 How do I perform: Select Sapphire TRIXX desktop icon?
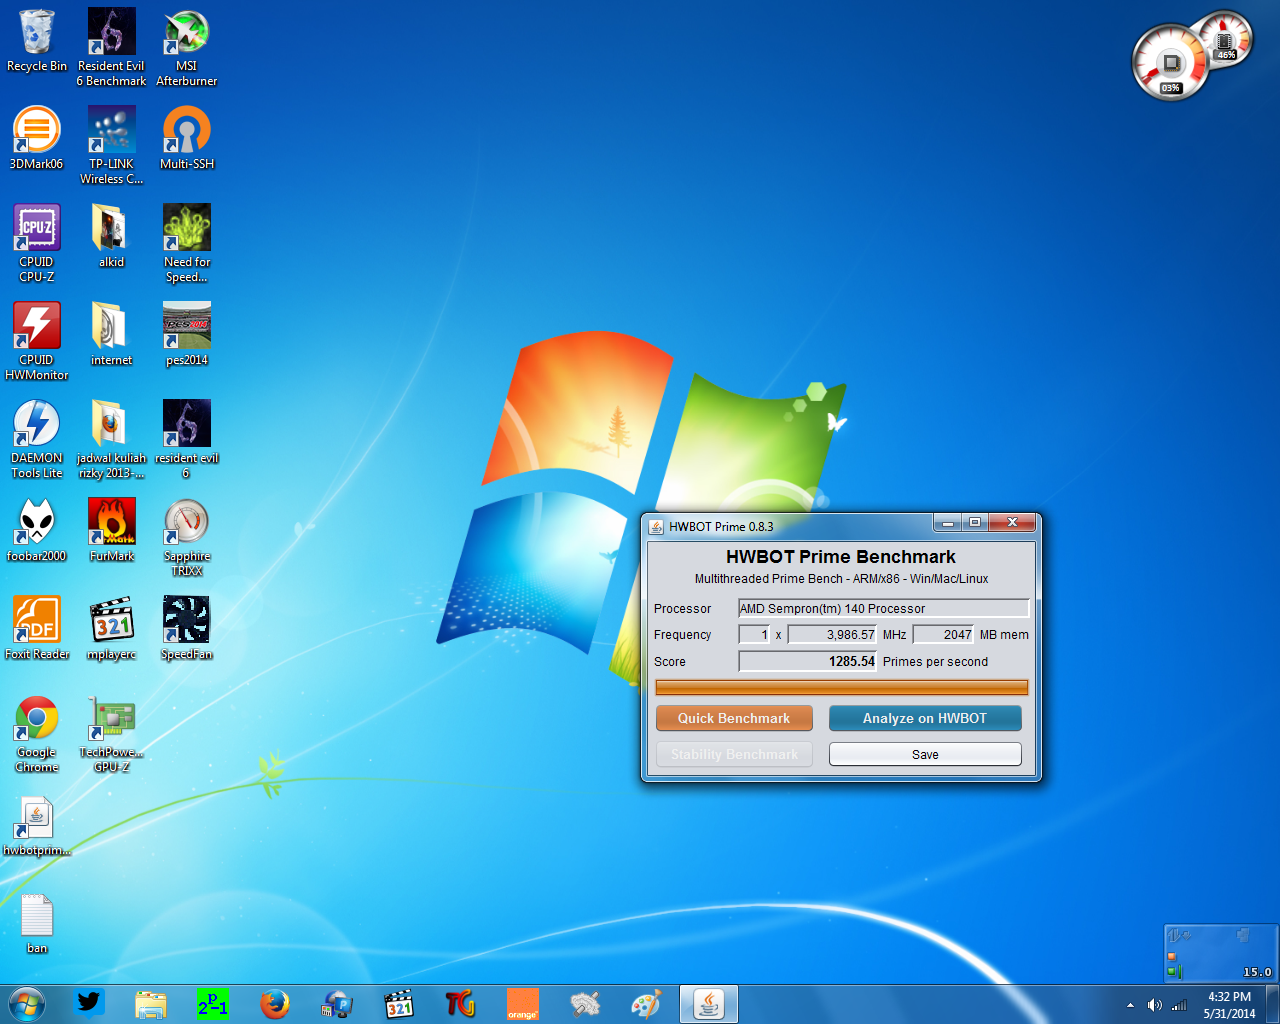click(187, 537)
